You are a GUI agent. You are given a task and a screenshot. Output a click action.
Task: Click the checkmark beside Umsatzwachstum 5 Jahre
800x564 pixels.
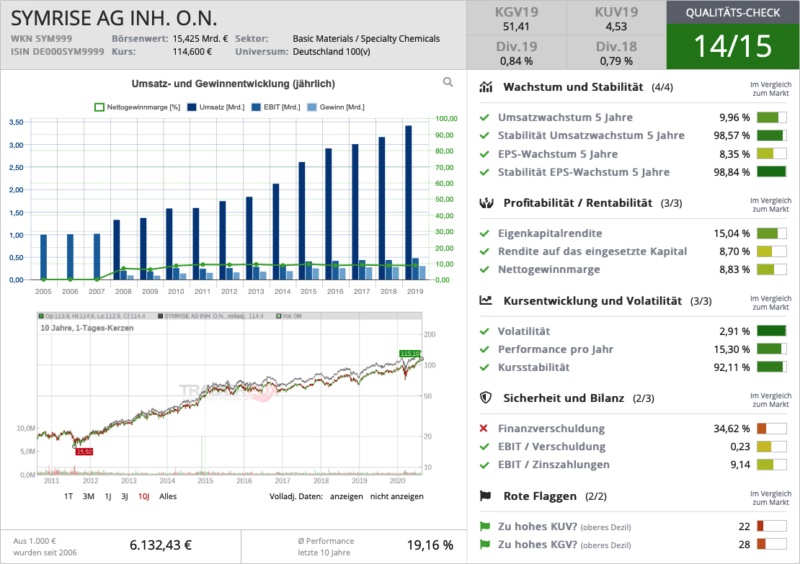coord(484,117)
